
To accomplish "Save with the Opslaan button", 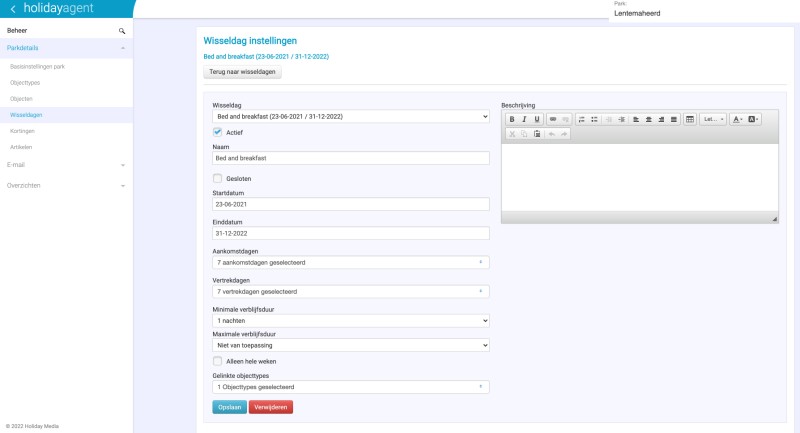I will tap(230, 407).
